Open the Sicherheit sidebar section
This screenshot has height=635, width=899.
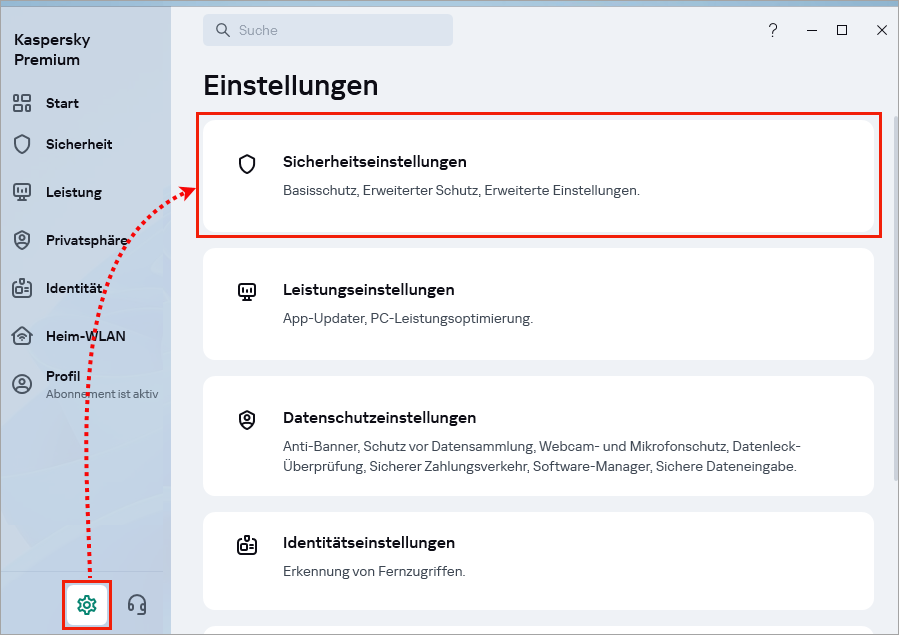[78, 144]
